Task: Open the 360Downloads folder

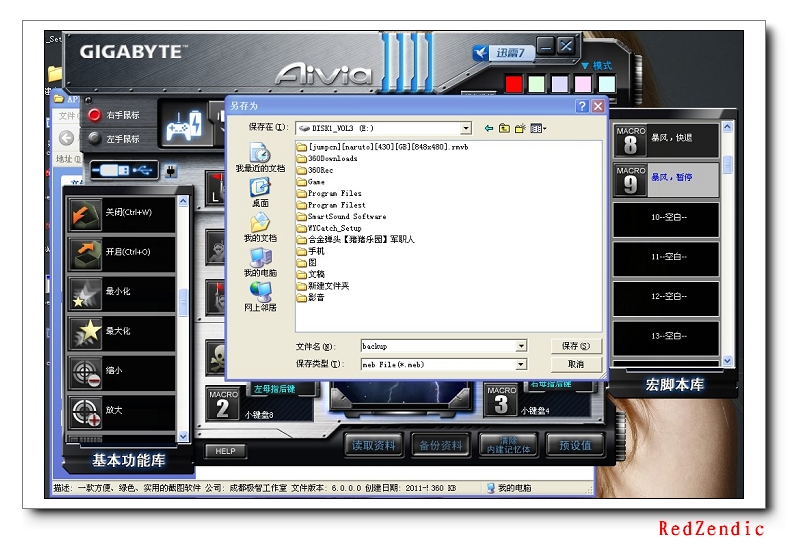Action: point(327,159)
